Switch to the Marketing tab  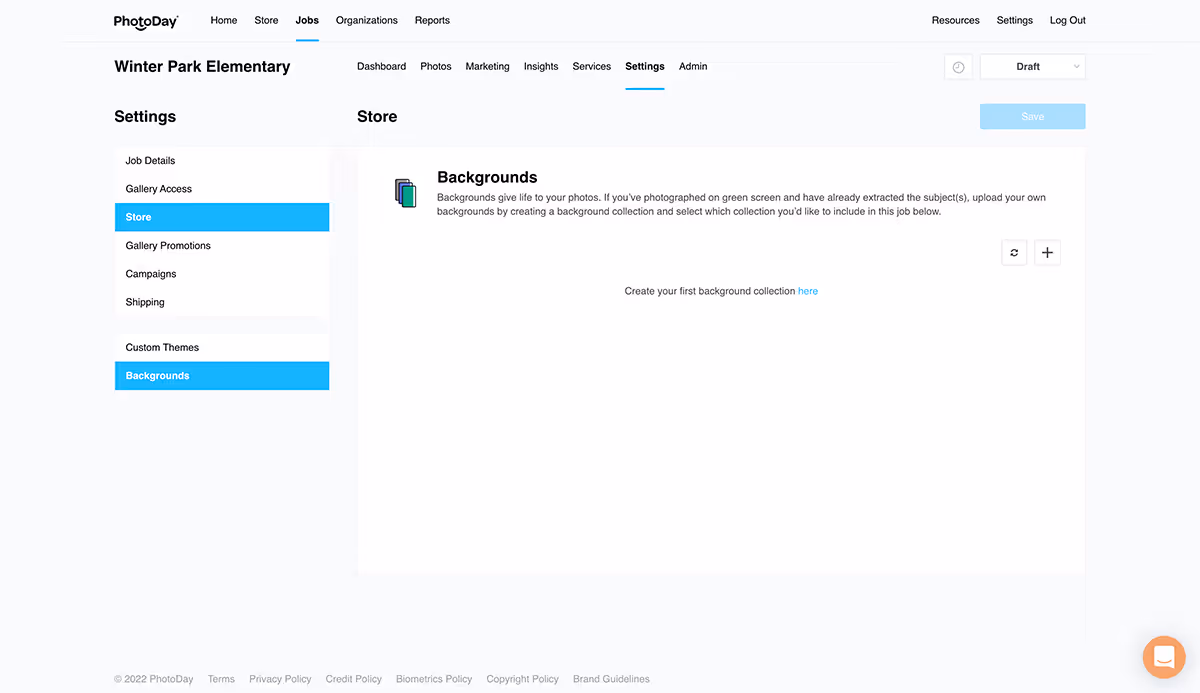click(x=487, y=66)
